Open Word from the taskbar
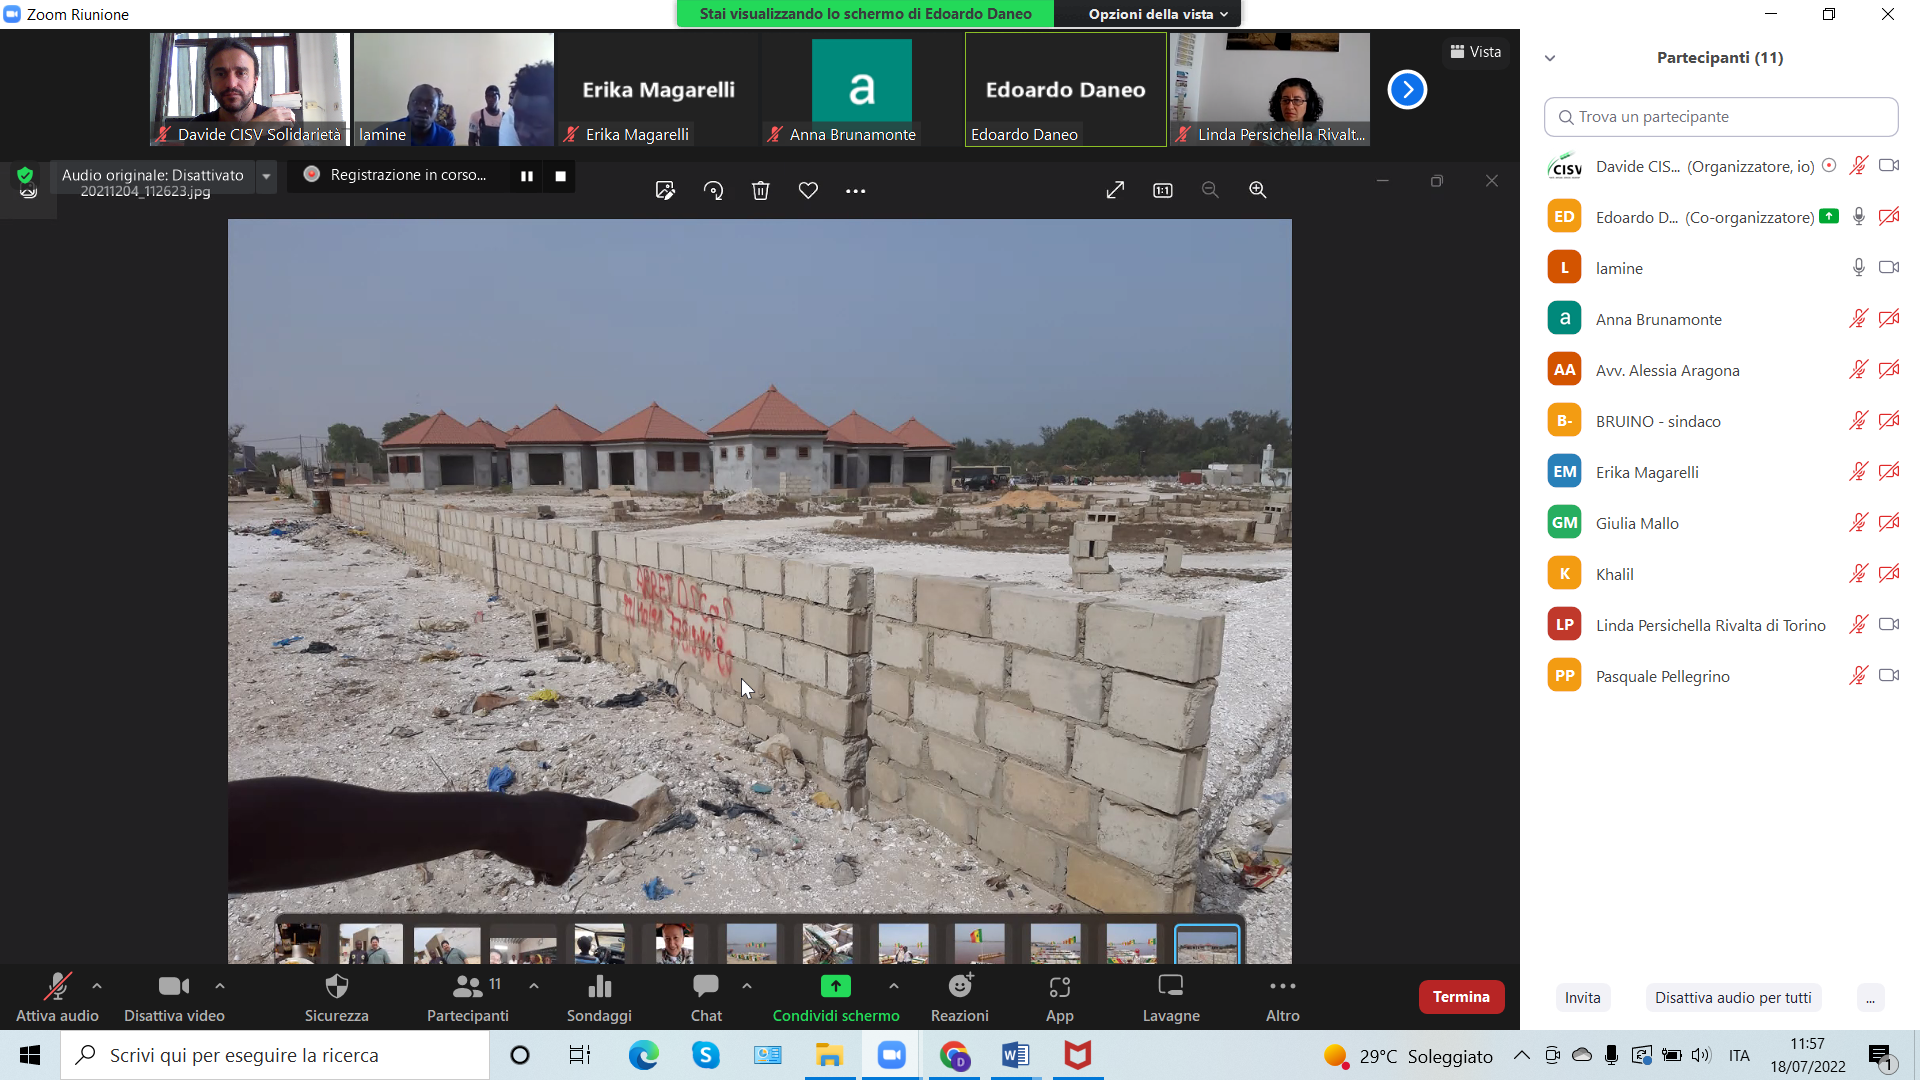 pyautogui.click(x=1015, y=1055)
